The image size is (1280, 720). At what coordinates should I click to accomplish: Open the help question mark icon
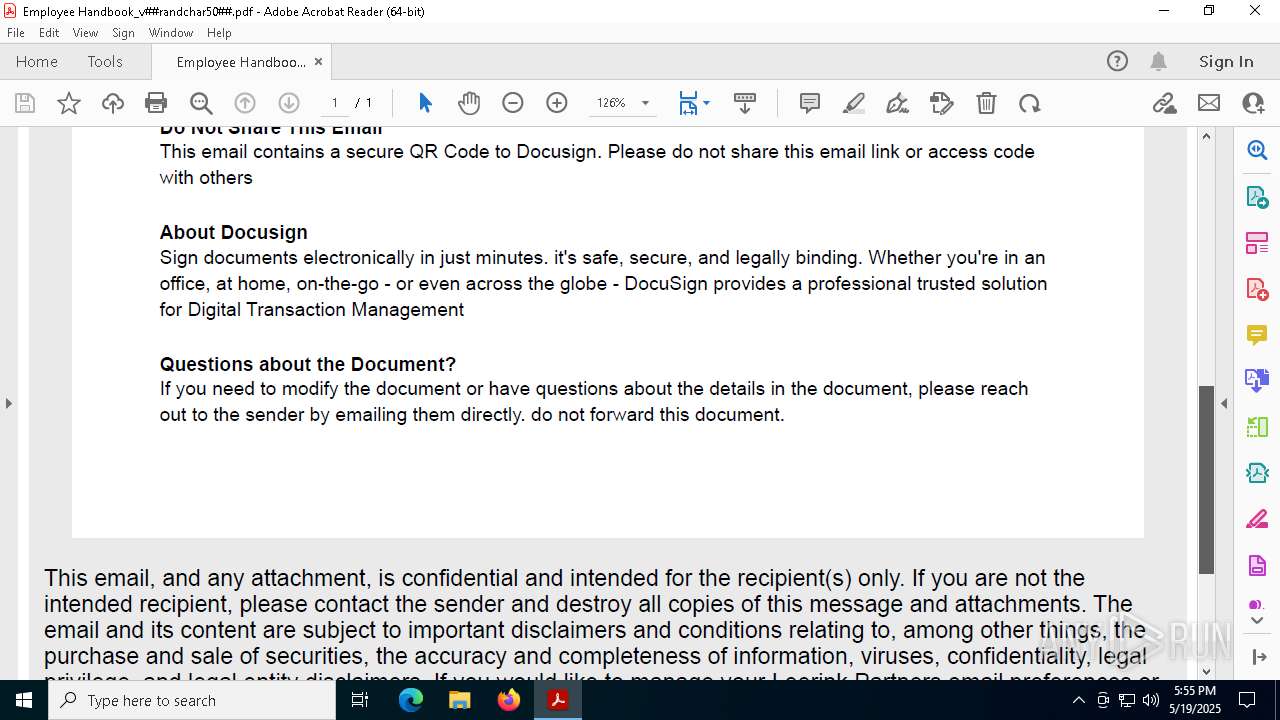coord(1117,62)
